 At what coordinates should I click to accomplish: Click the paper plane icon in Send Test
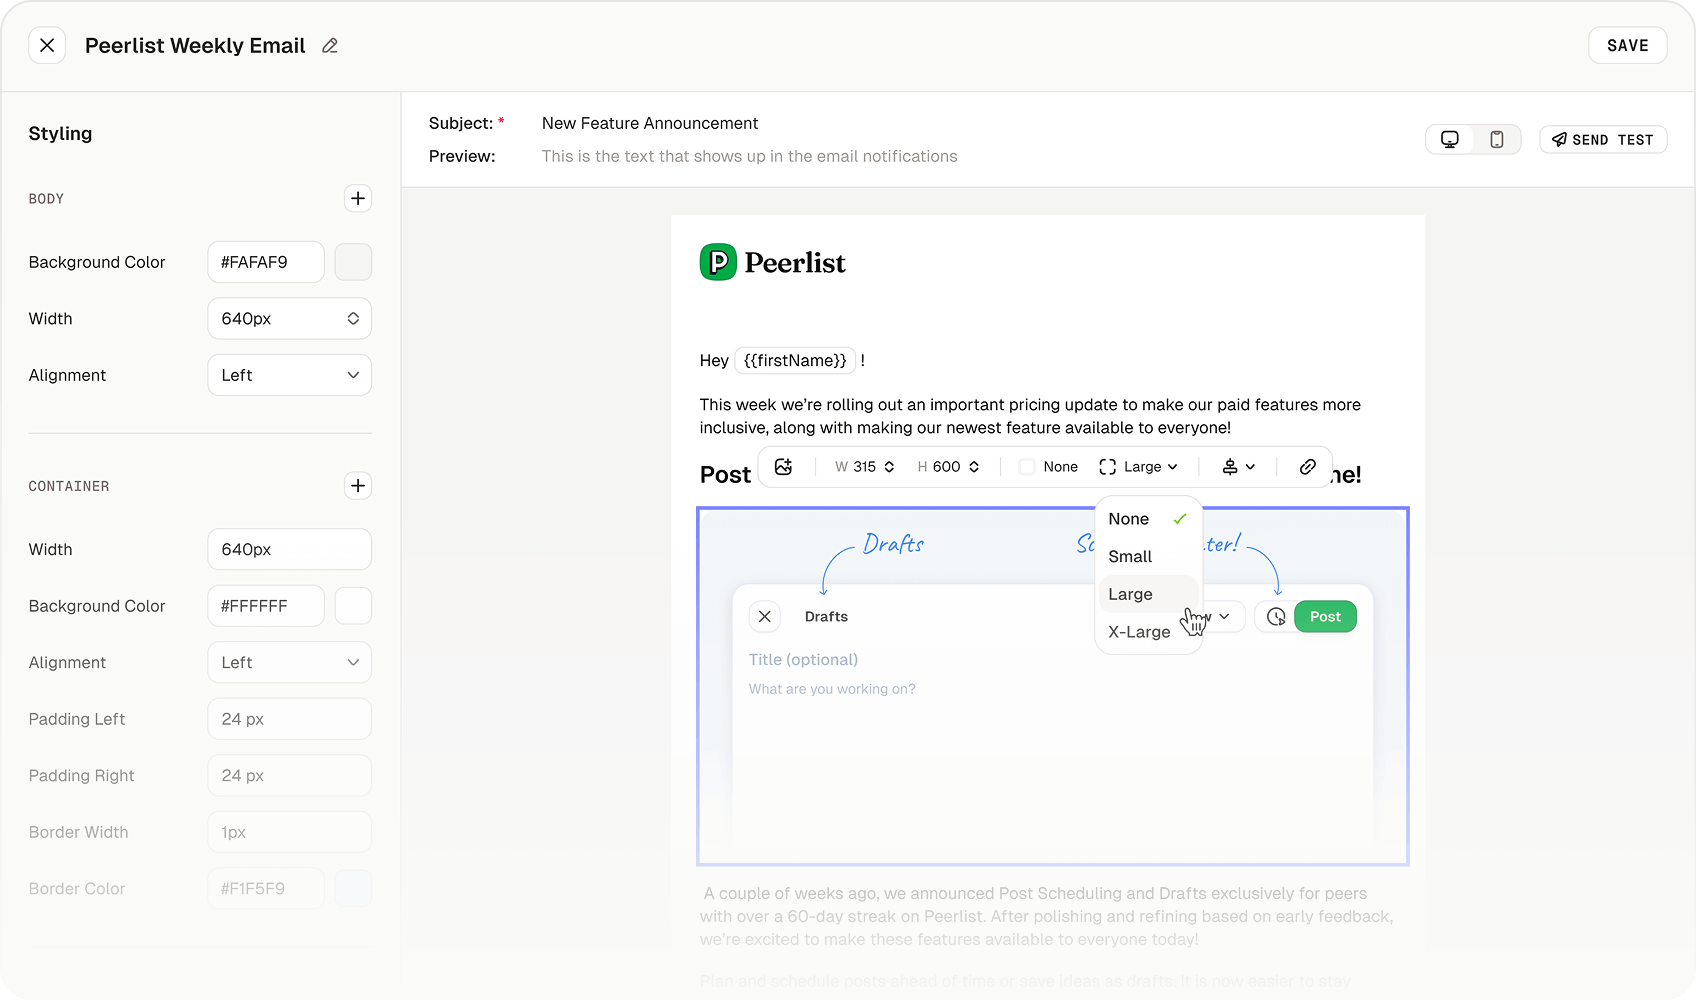pyautogui.click(x=1559, y=139)
